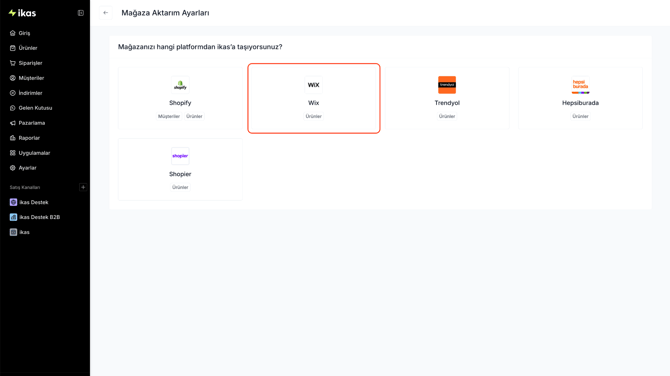Choose the Hepsiburada platform name
Viewport: 670px width, 376px height.
click(x=580, y=103)
